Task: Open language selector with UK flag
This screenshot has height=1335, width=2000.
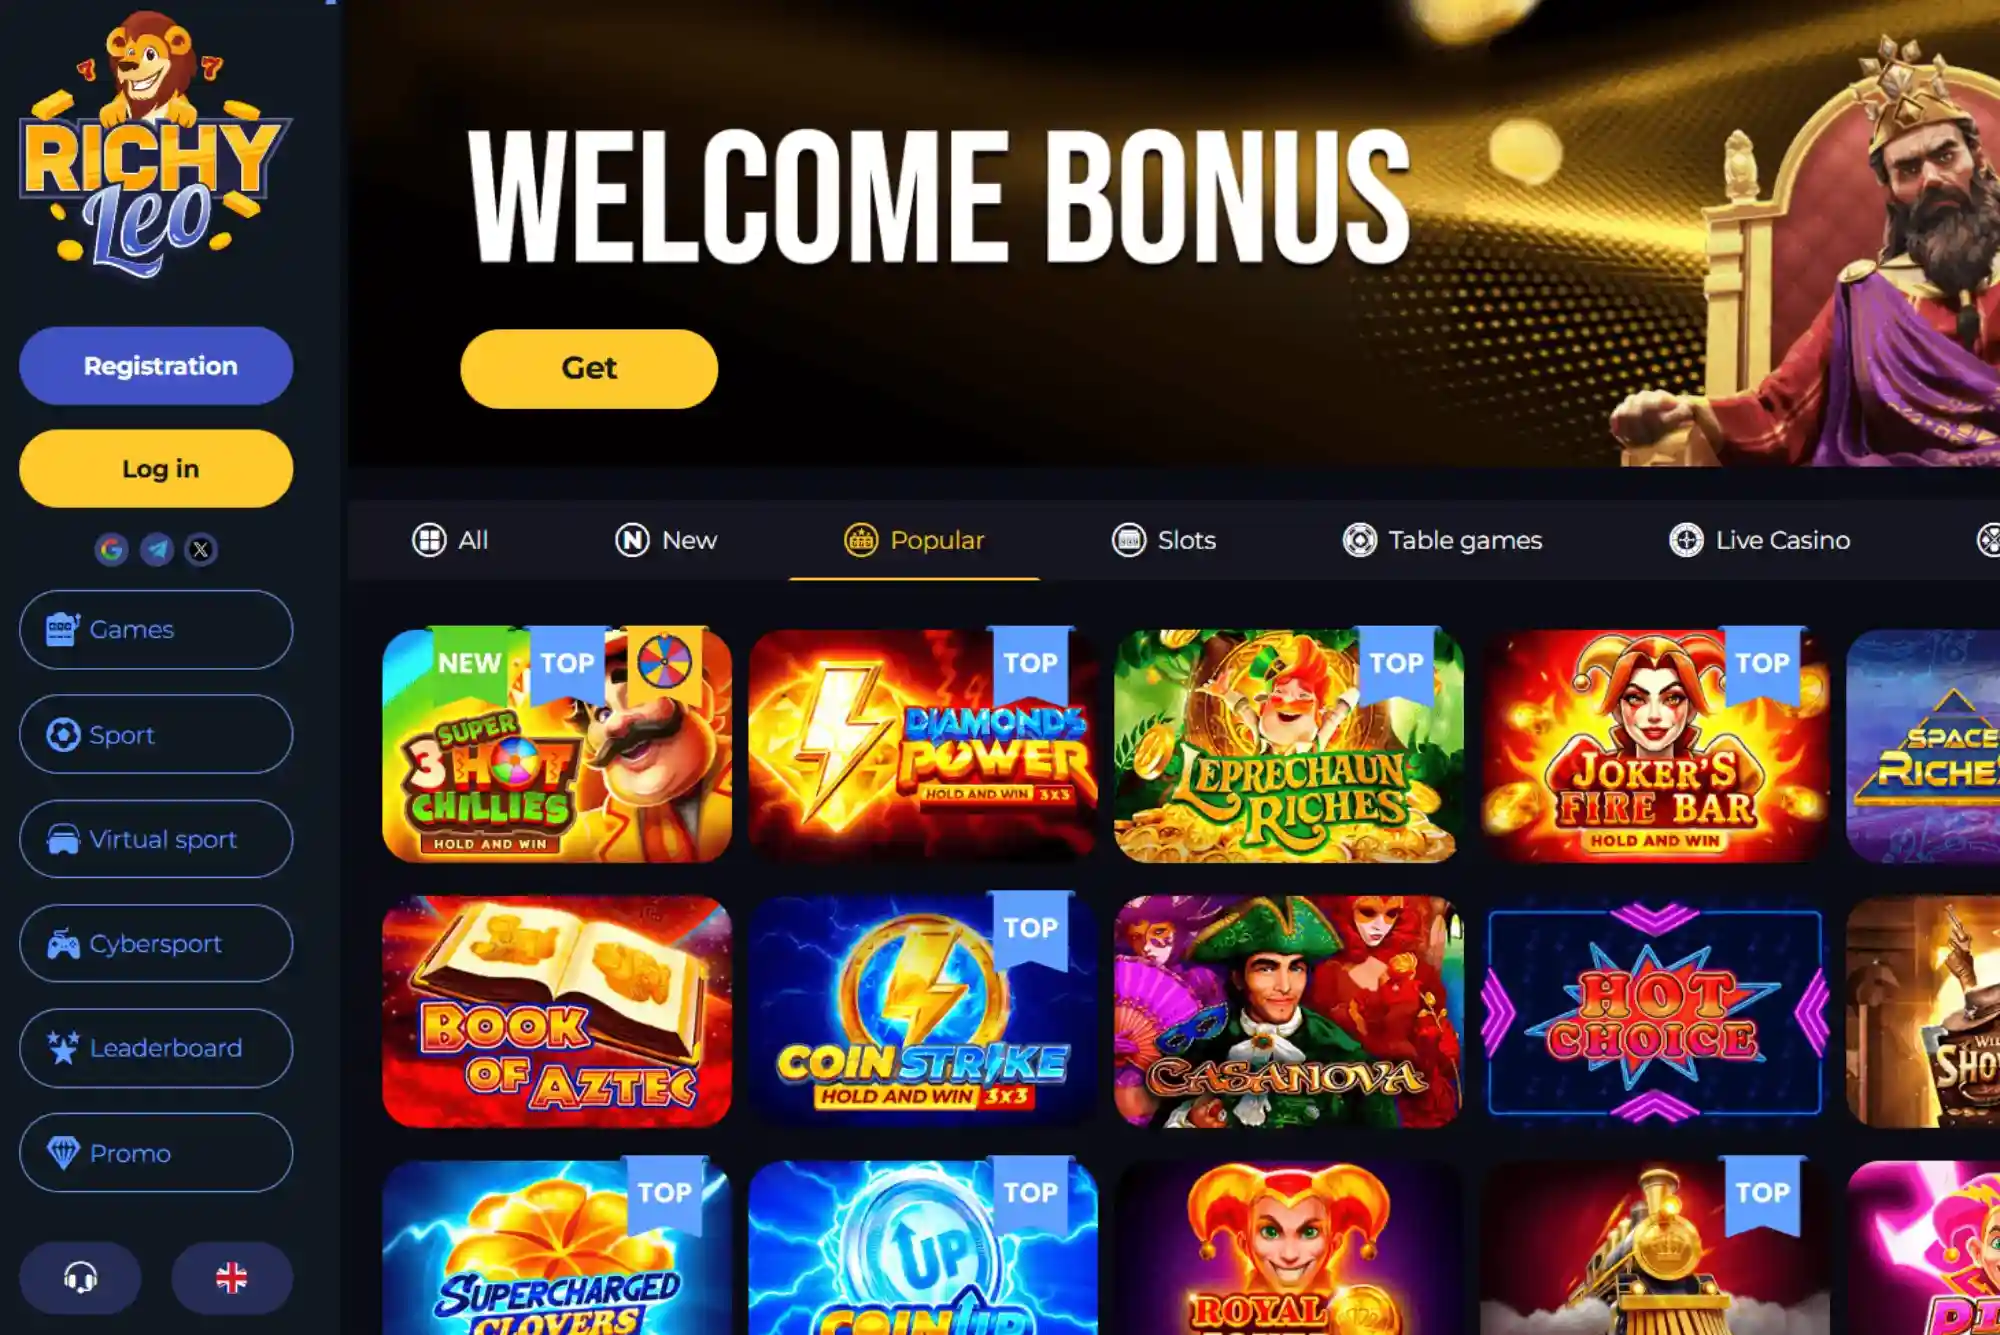Action: point(232,1277)
